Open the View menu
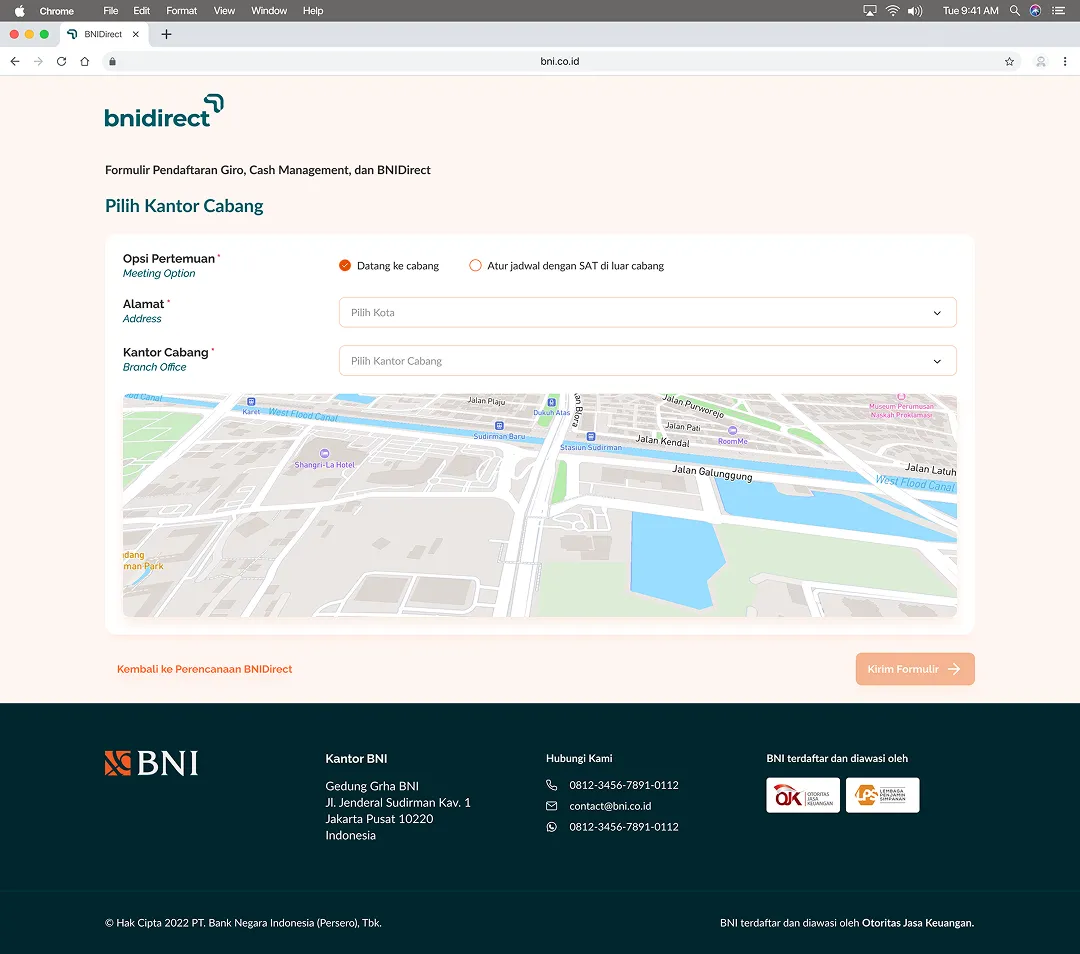Screen dimensions: 1080x954 click(224, 10)
